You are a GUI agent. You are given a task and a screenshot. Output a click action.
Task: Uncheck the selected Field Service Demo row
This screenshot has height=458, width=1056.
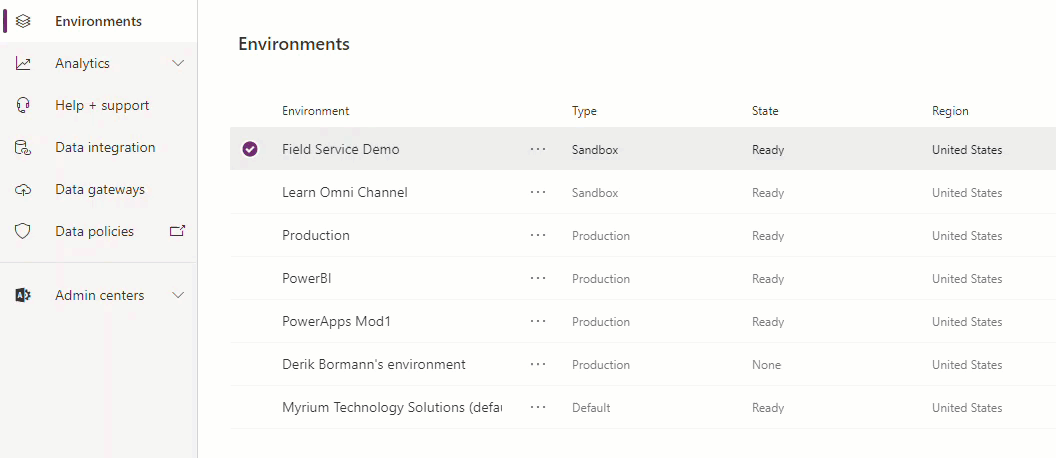point(250,149)
